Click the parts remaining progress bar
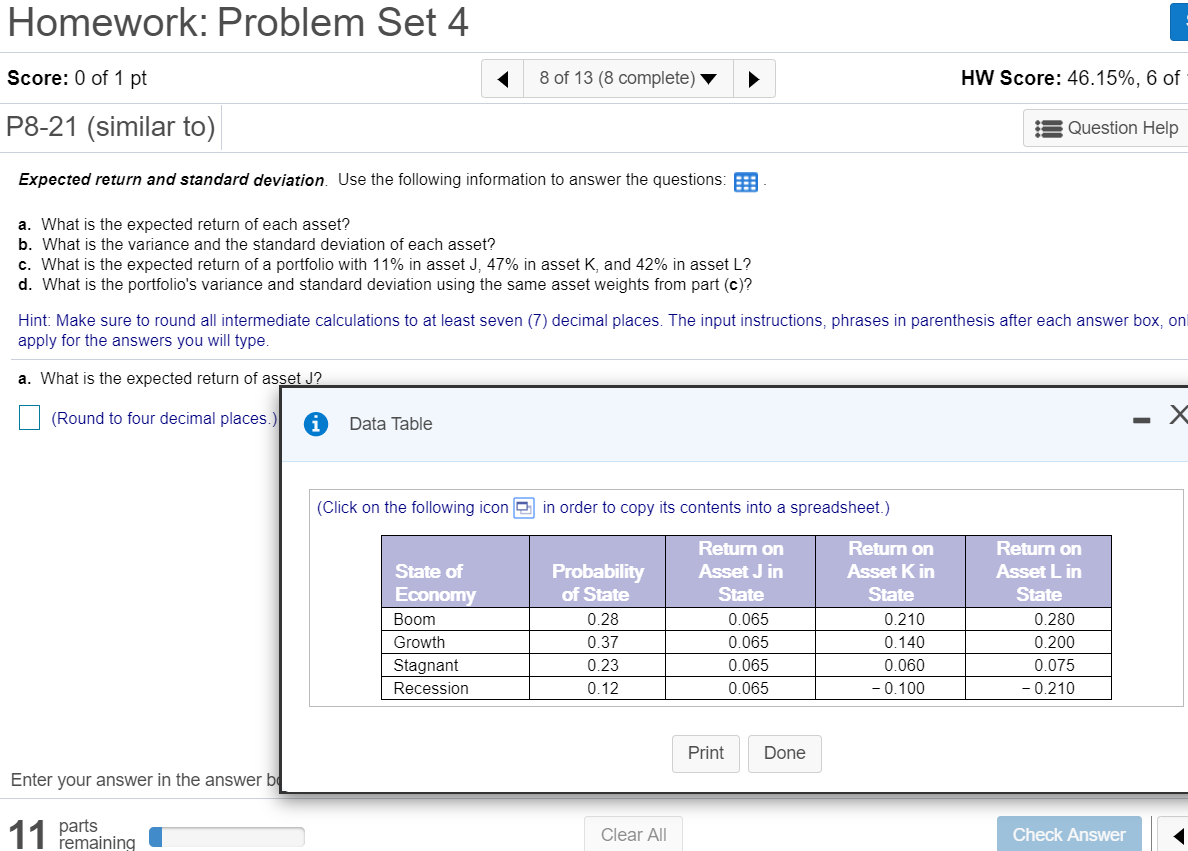Screen dimensions: 1188x851 tap(227, 837)
